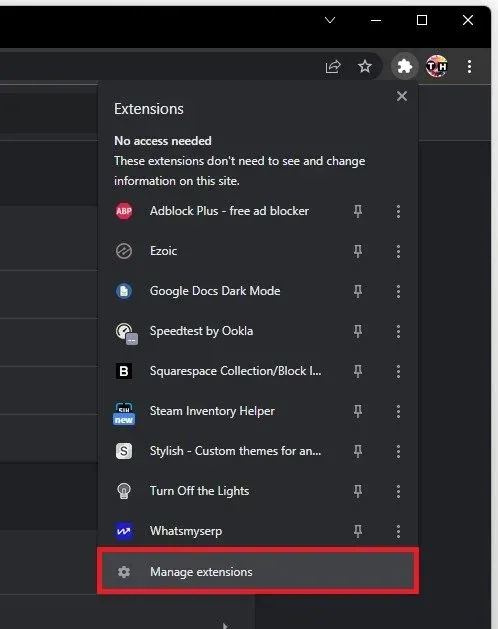Close the Chrome window
The height and width of the screenshot is (629, 498).
(x=468, y=20)
